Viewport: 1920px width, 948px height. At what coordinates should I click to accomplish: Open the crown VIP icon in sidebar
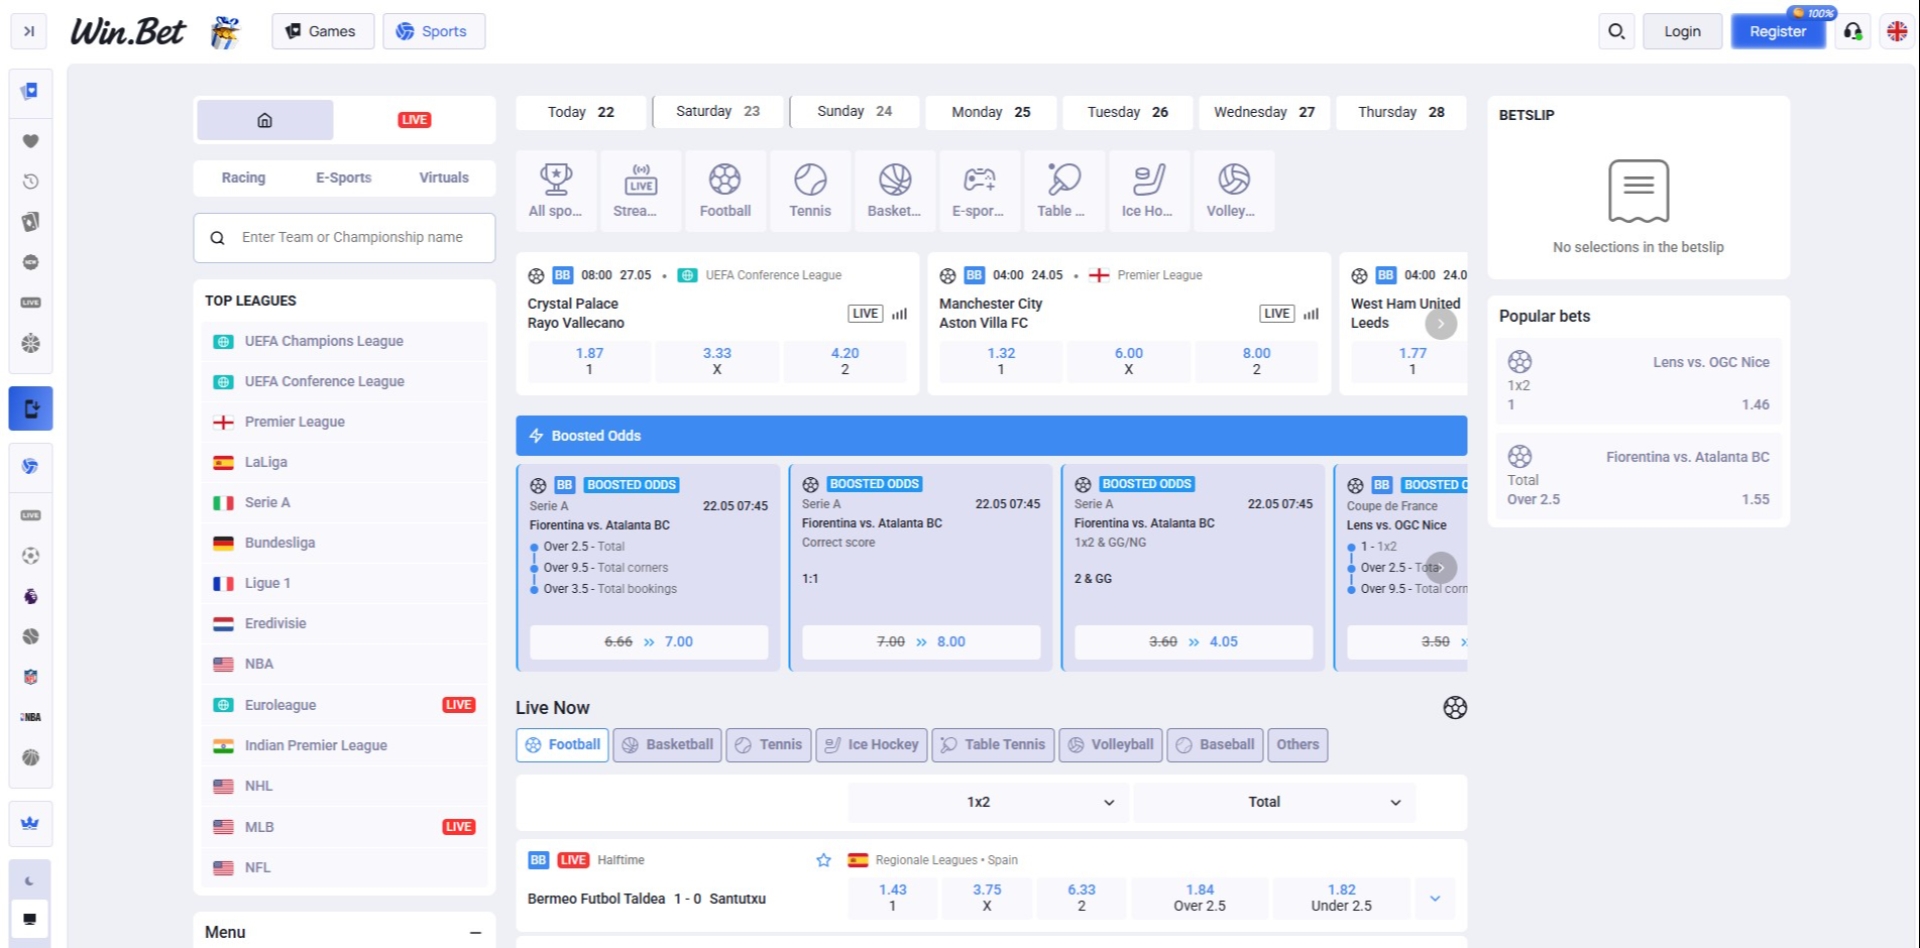point(30,823)
